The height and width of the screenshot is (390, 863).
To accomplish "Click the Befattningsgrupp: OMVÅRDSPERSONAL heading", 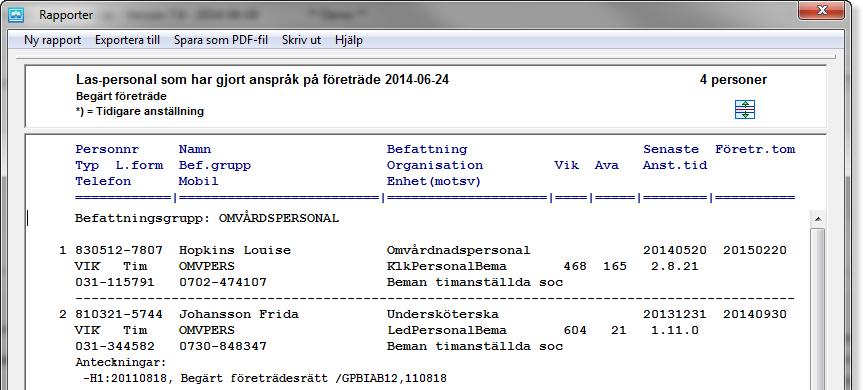I will 207,218.
